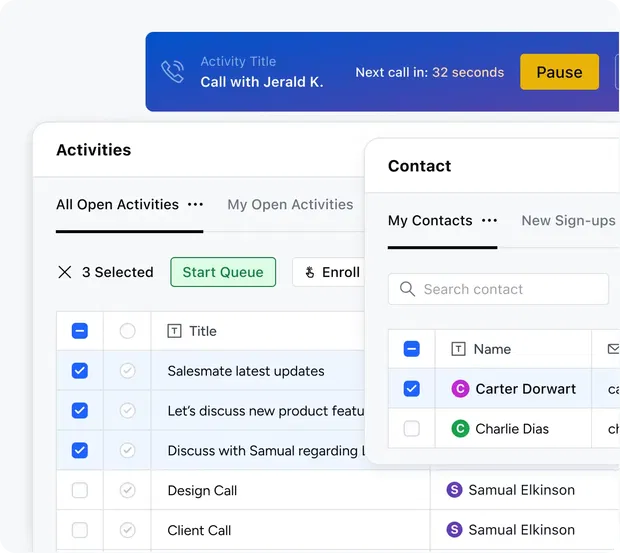620x553 pixels.
Task: Click the Title column type icon
Action: (x=174, y=331)
